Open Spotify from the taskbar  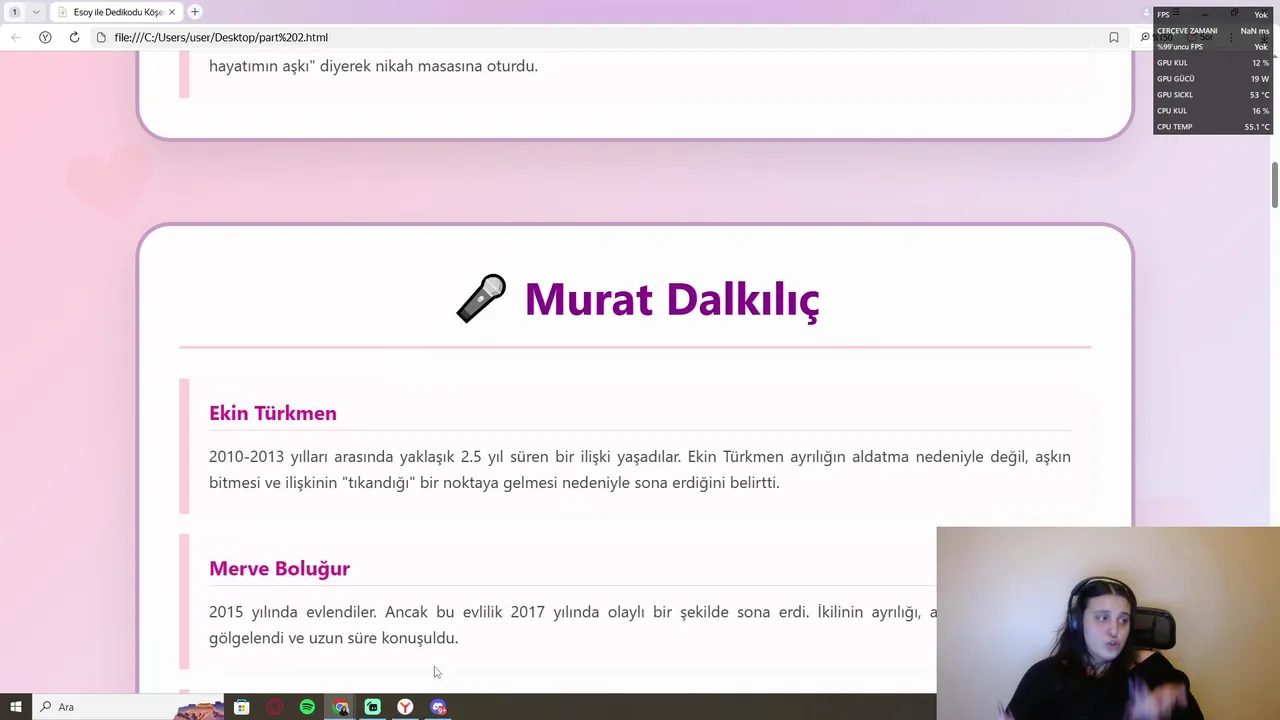pos(307,707)
